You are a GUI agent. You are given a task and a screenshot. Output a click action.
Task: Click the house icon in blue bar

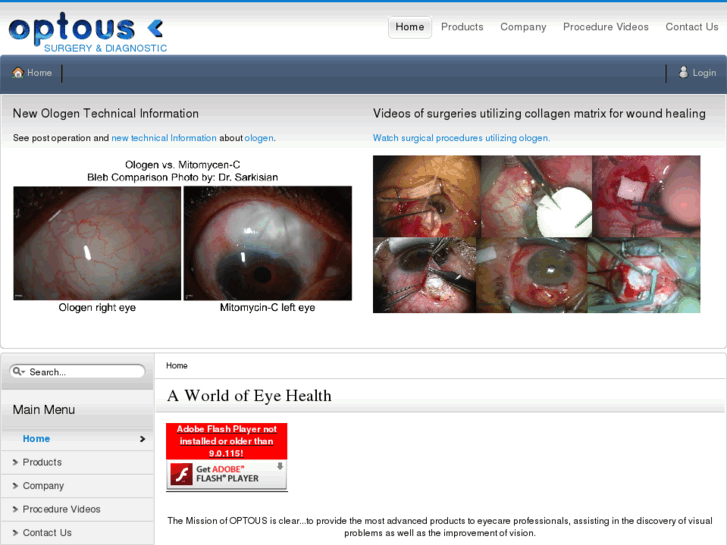(x=18, y=72)
